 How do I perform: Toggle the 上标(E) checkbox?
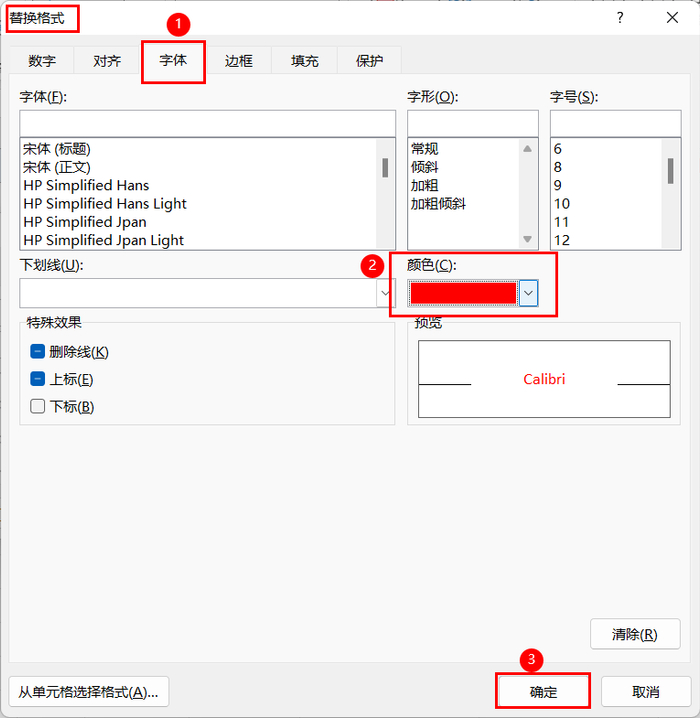click(38, 379)
